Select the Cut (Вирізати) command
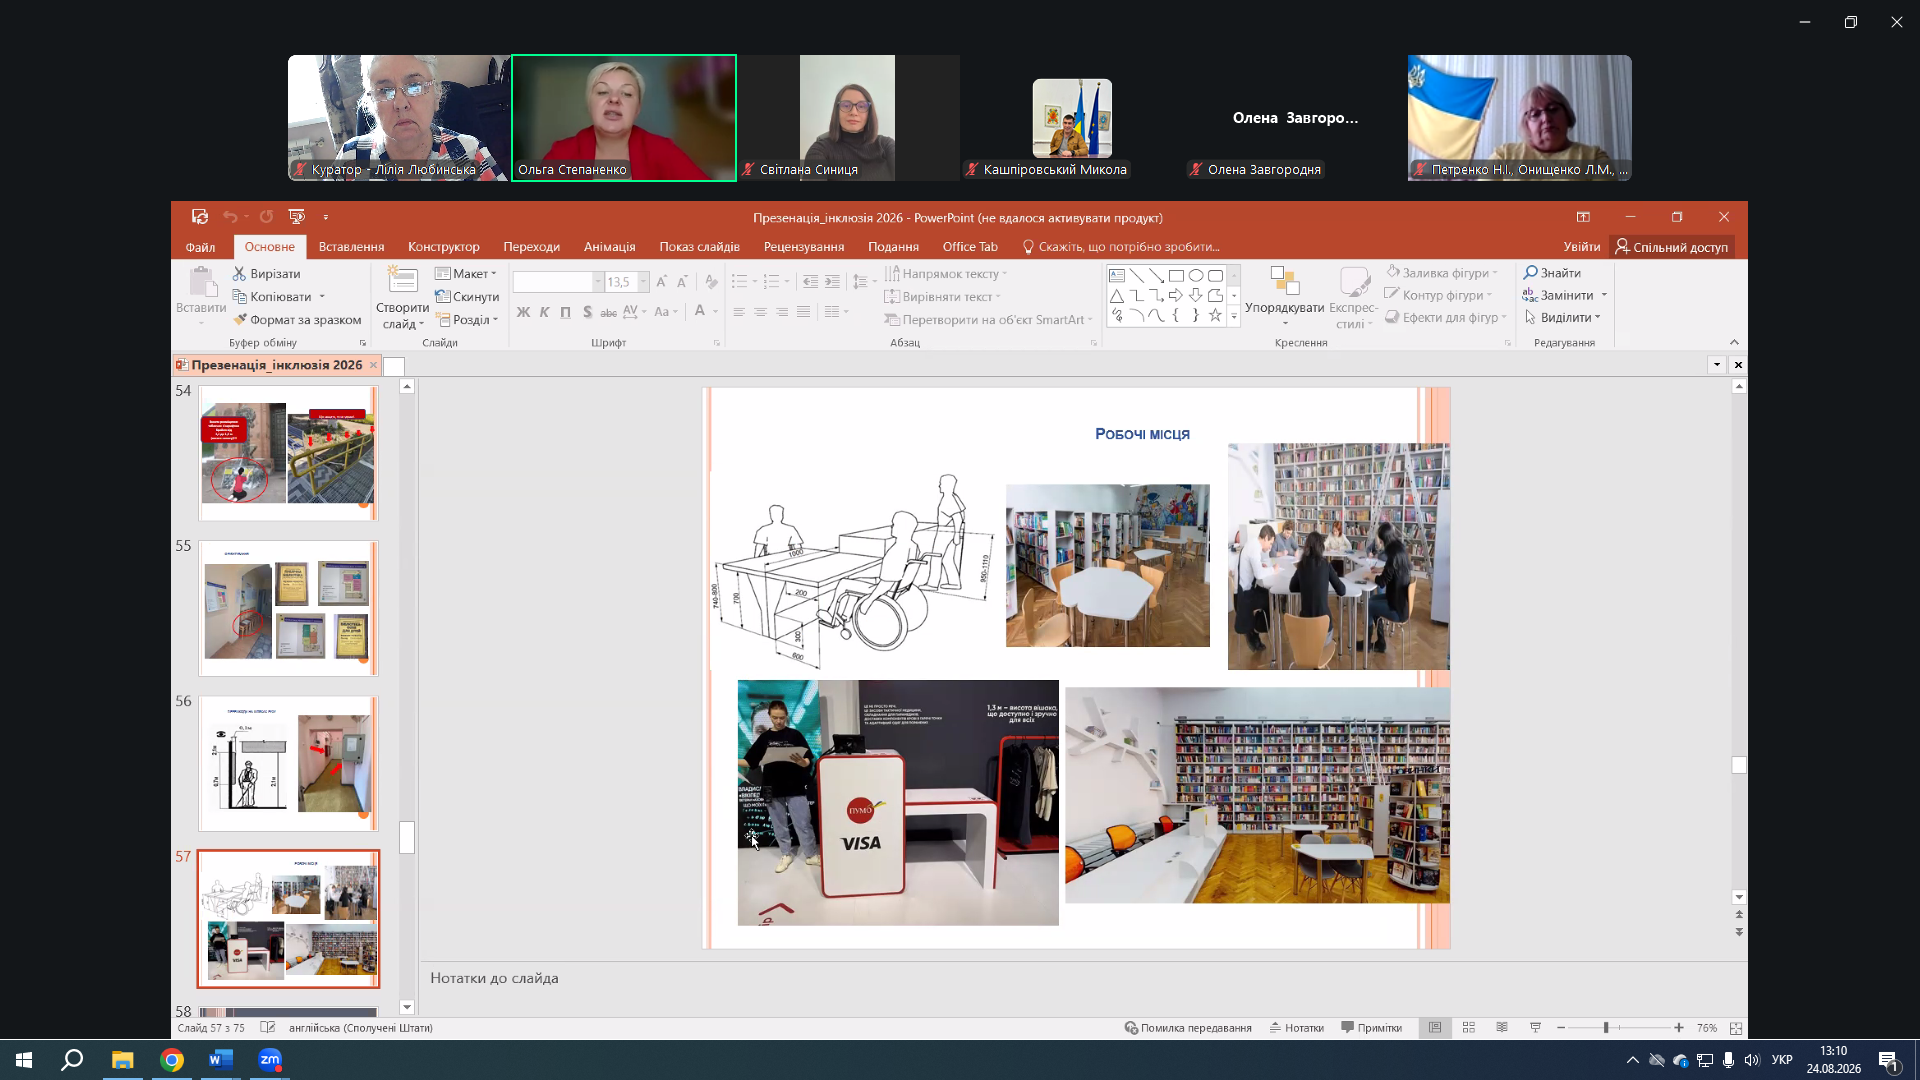The height and width of the screenshot is (1080, 1920). (267, 274)
